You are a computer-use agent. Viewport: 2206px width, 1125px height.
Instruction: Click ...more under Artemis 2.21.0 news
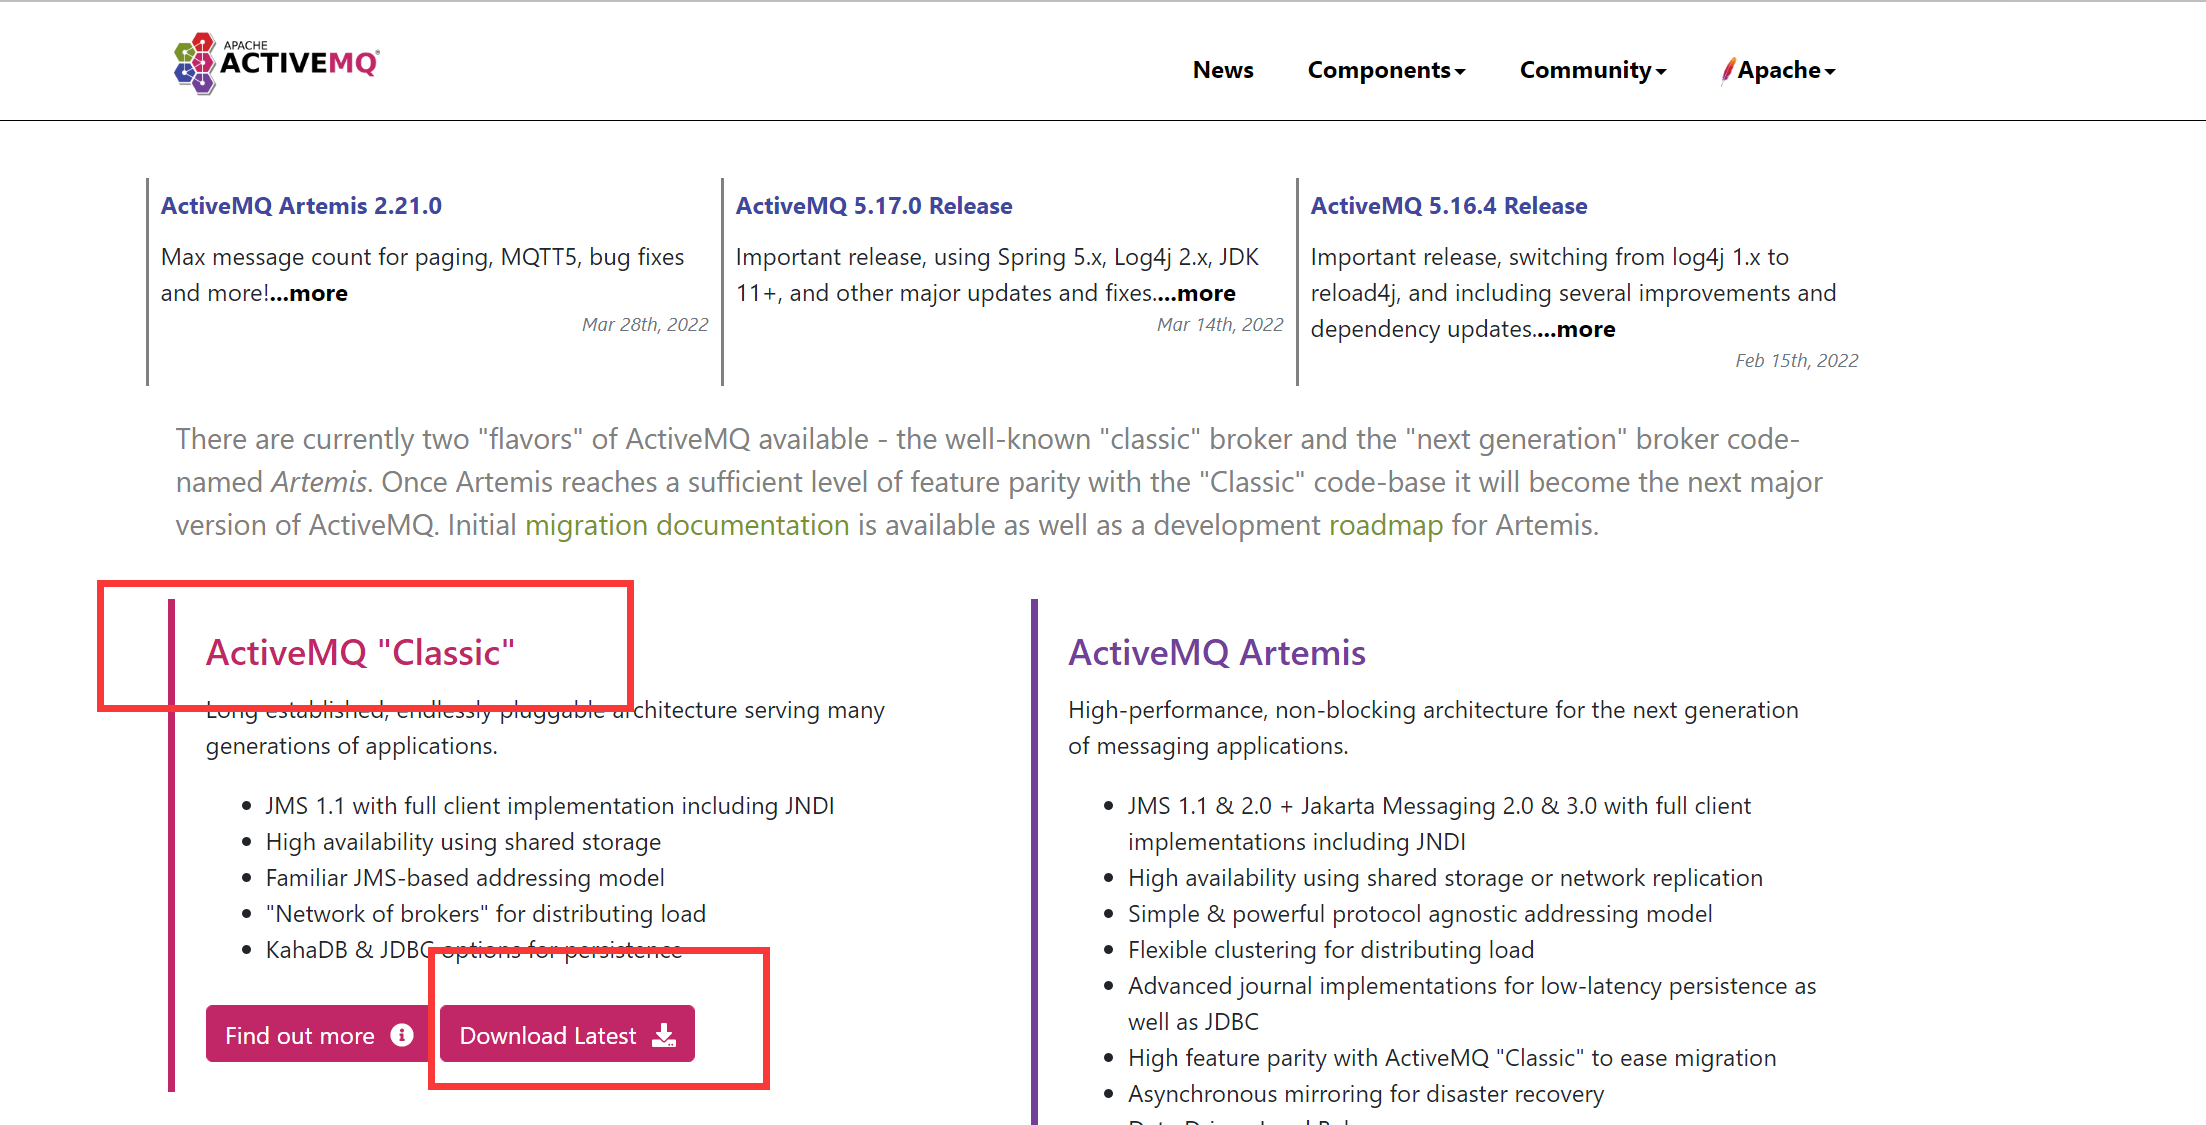309,294
